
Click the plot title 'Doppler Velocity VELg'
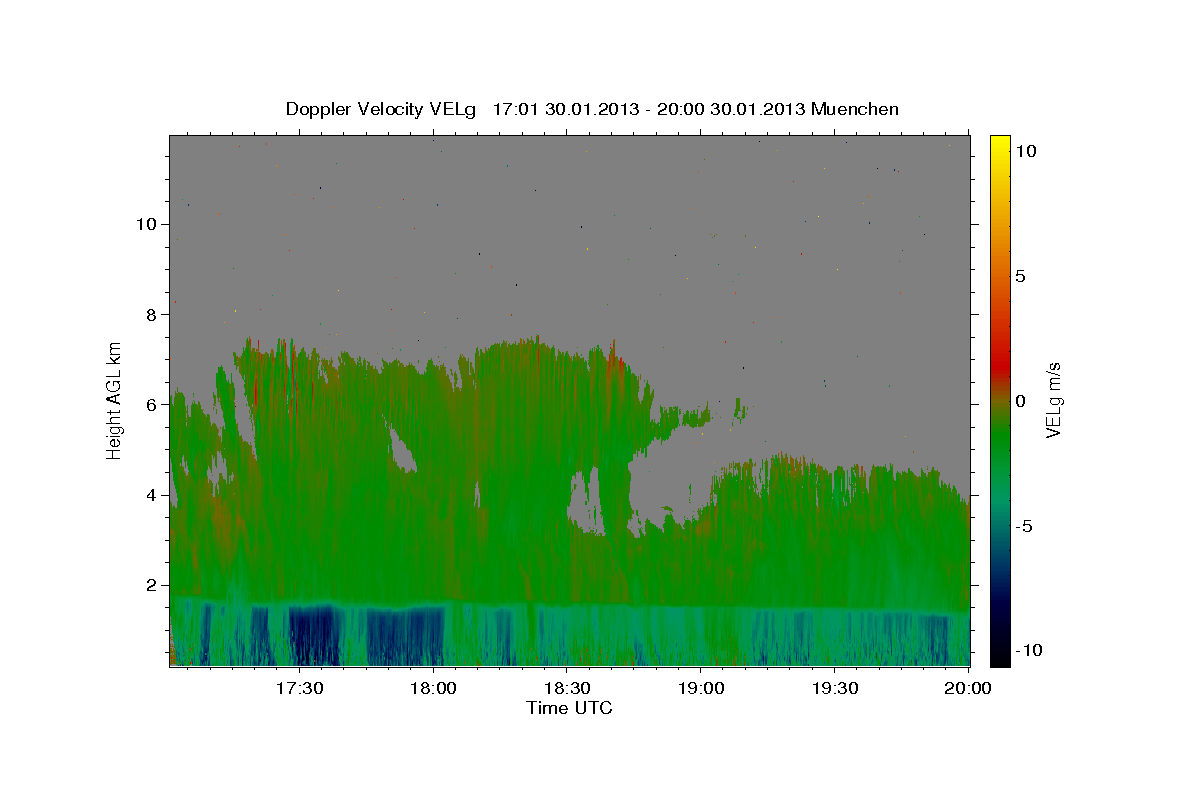(x=383, y=109)
